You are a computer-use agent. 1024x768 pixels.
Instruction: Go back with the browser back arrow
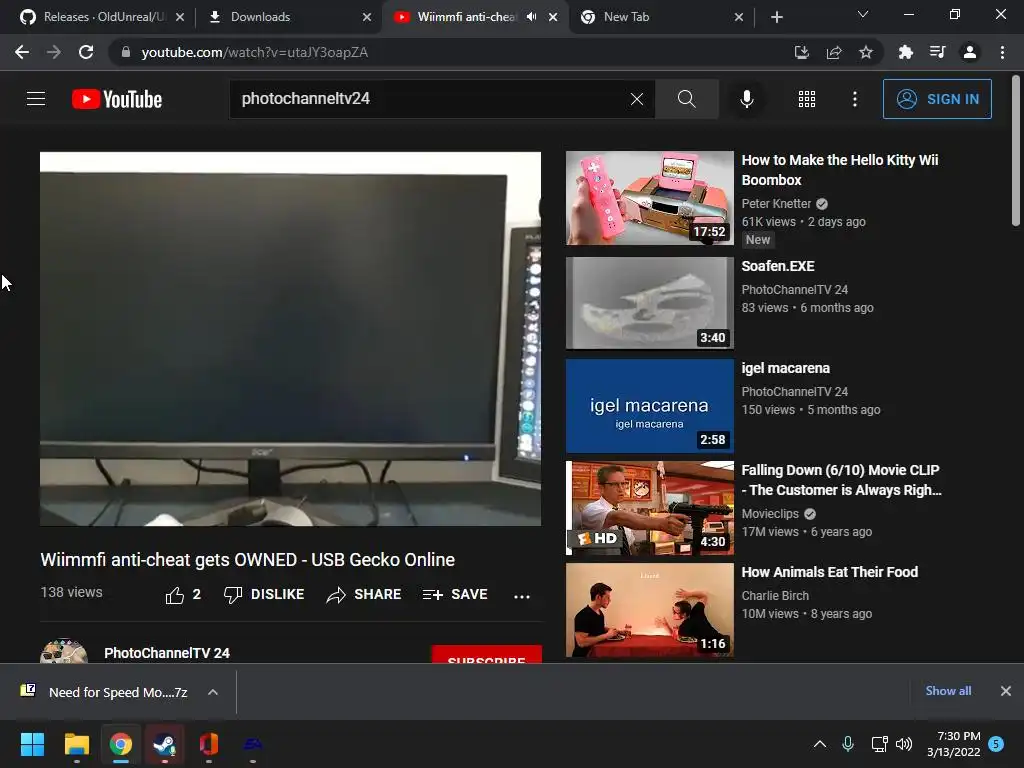click(22, 52)
